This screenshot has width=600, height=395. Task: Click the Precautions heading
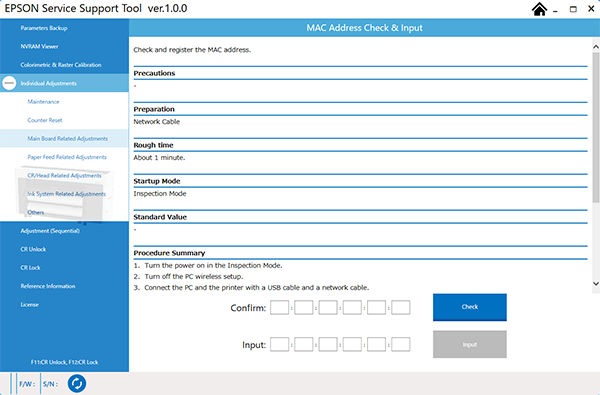click(x=154, y=73)
